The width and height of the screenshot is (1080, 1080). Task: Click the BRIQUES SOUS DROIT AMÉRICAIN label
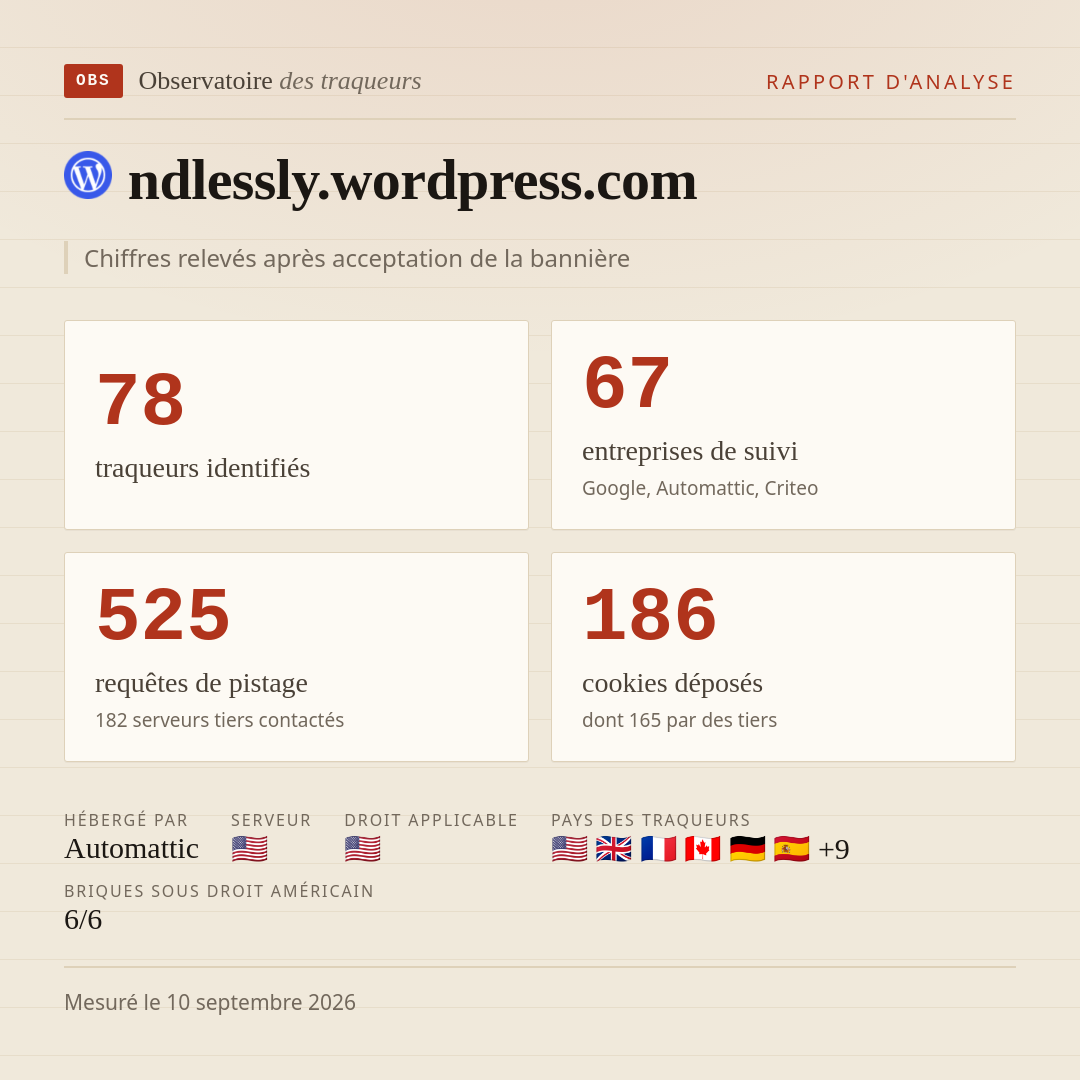click(x=219, y=891)
